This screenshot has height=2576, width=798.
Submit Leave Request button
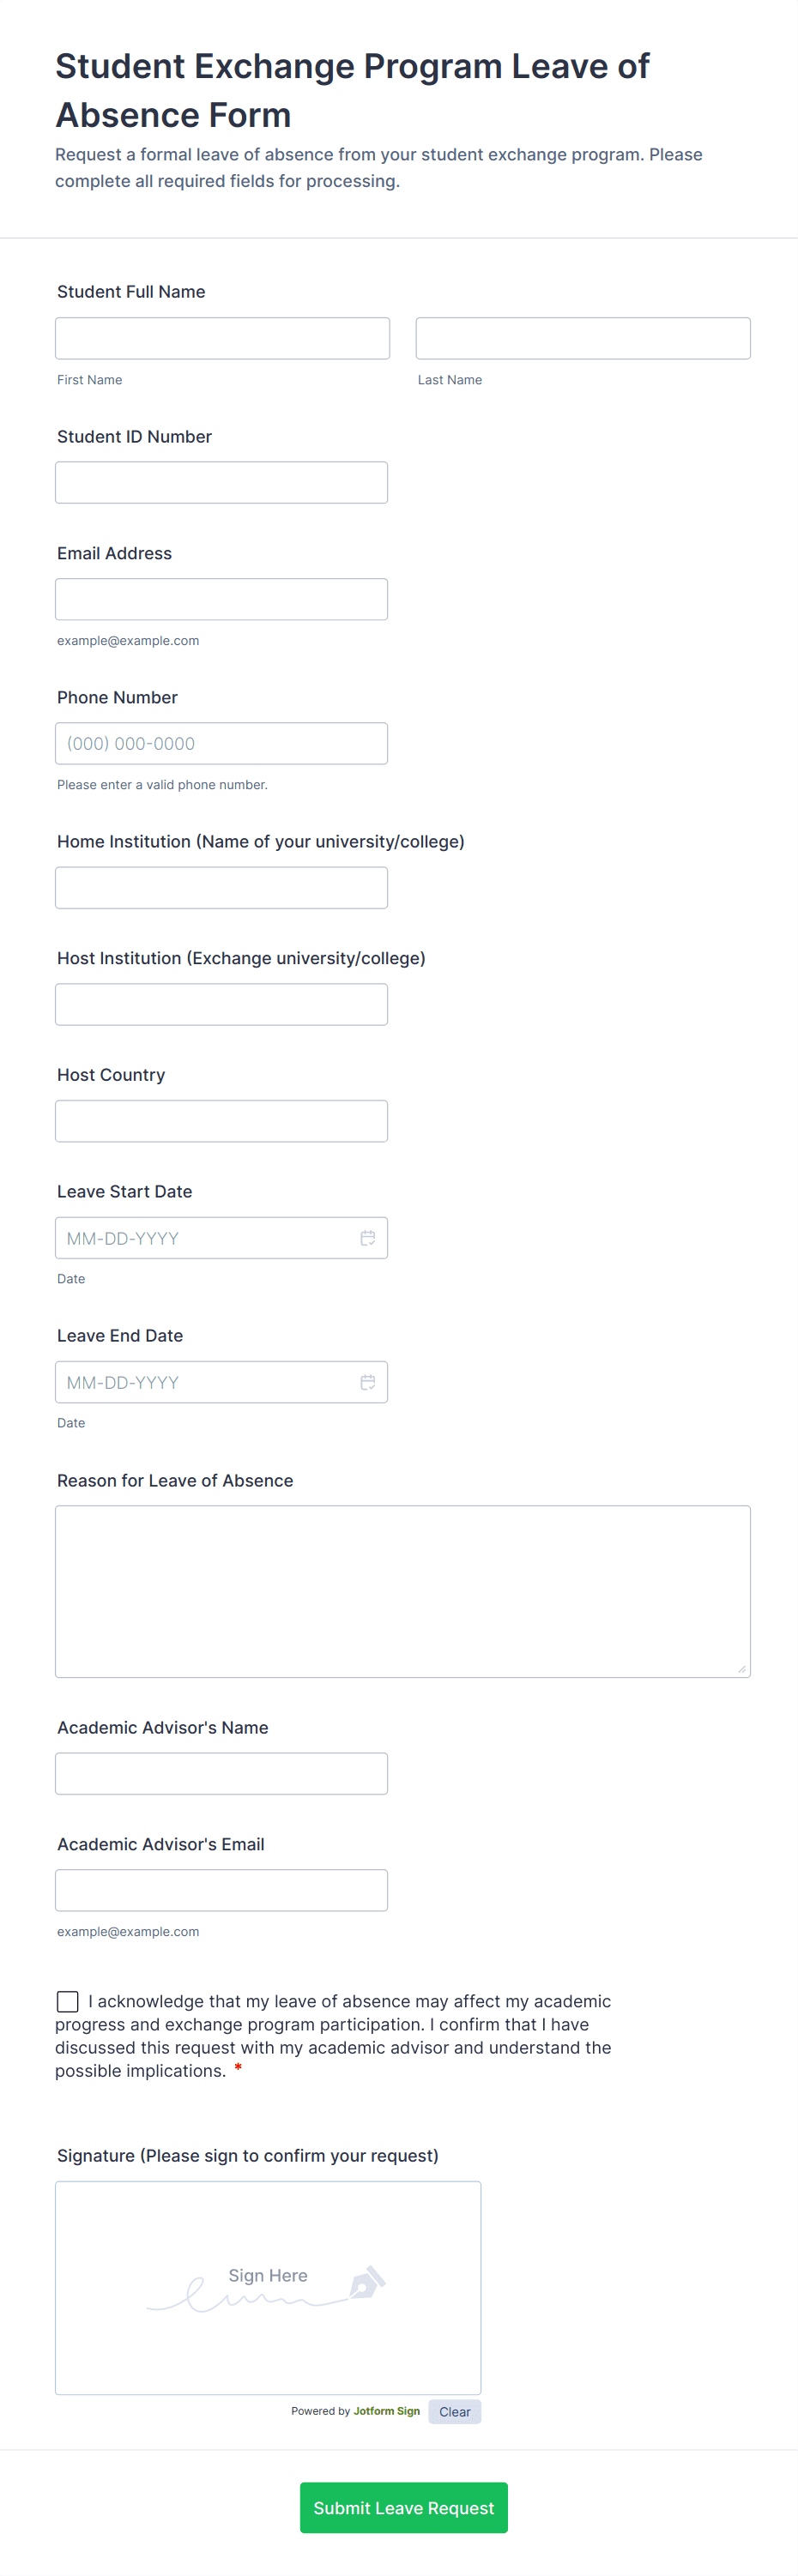click(403, 2507)
